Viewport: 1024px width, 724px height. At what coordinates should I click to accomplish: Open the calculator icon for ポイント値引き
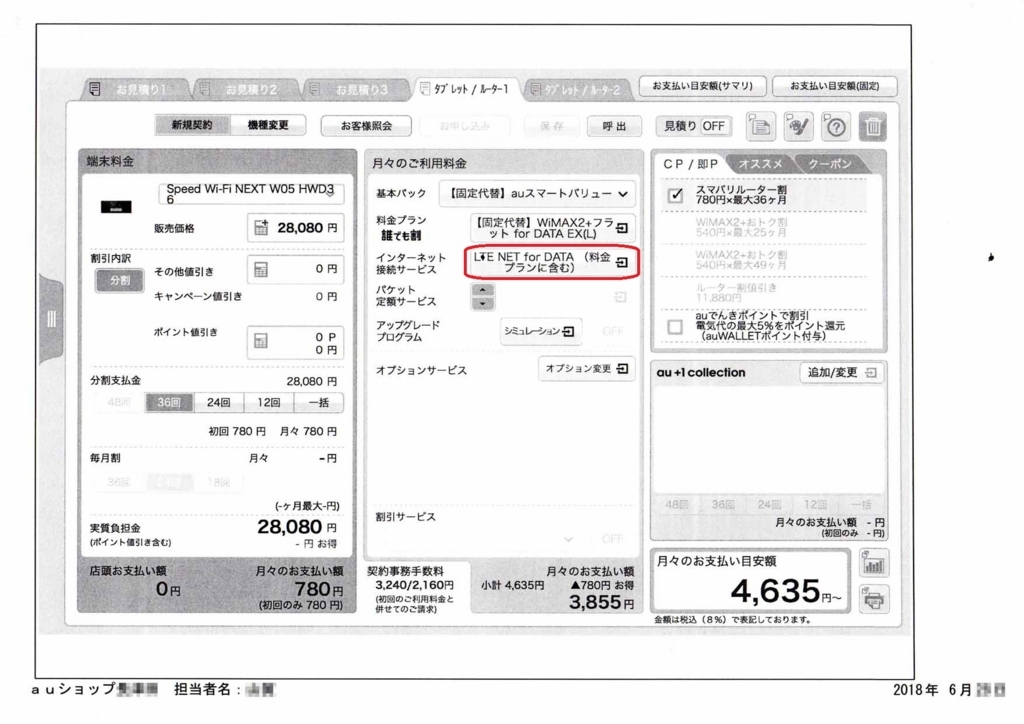click(261, 340)
